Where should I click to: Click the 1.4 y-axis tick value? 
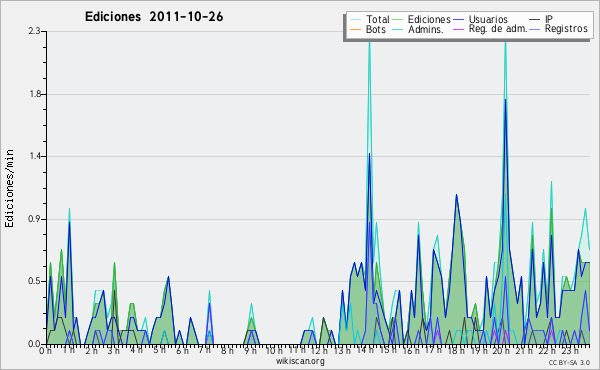coord(34,156)
